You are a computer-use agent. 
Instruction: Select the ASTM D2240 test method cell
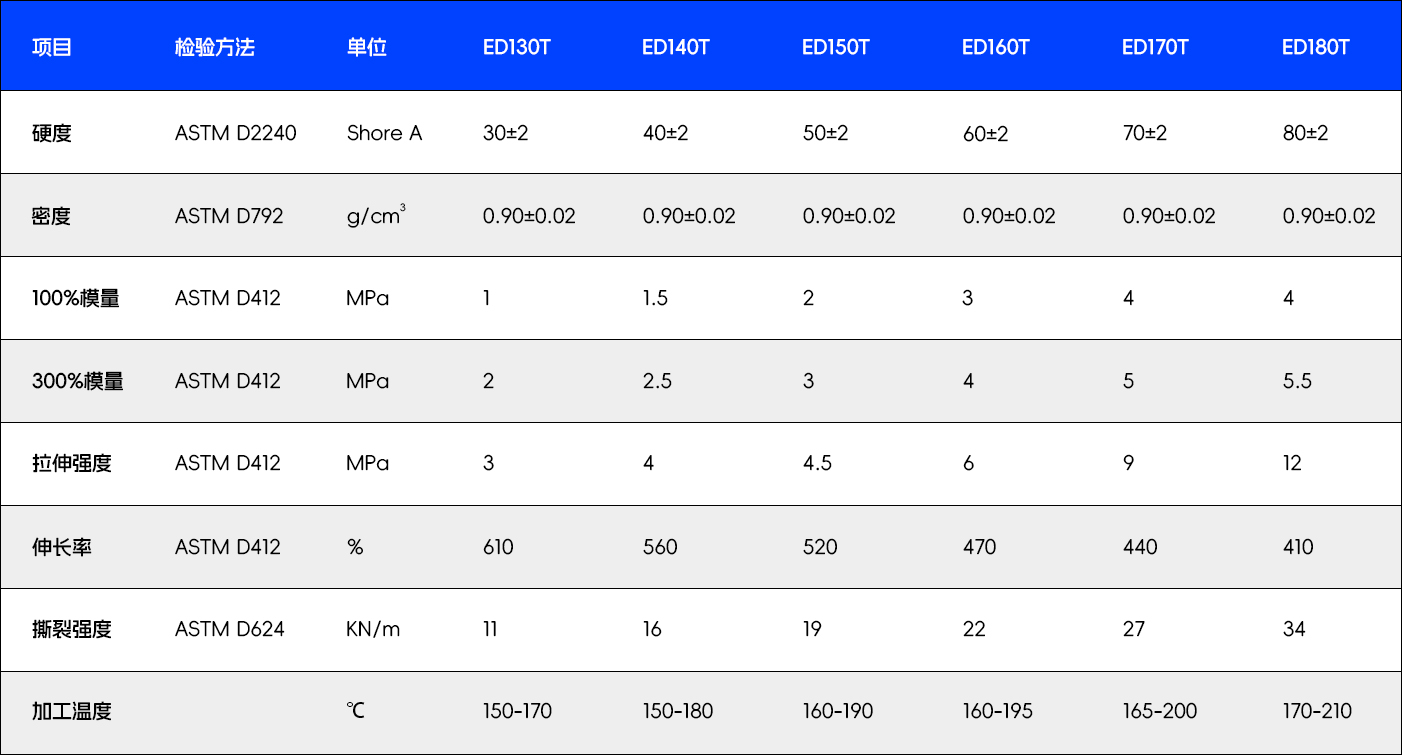click(236, 133)
